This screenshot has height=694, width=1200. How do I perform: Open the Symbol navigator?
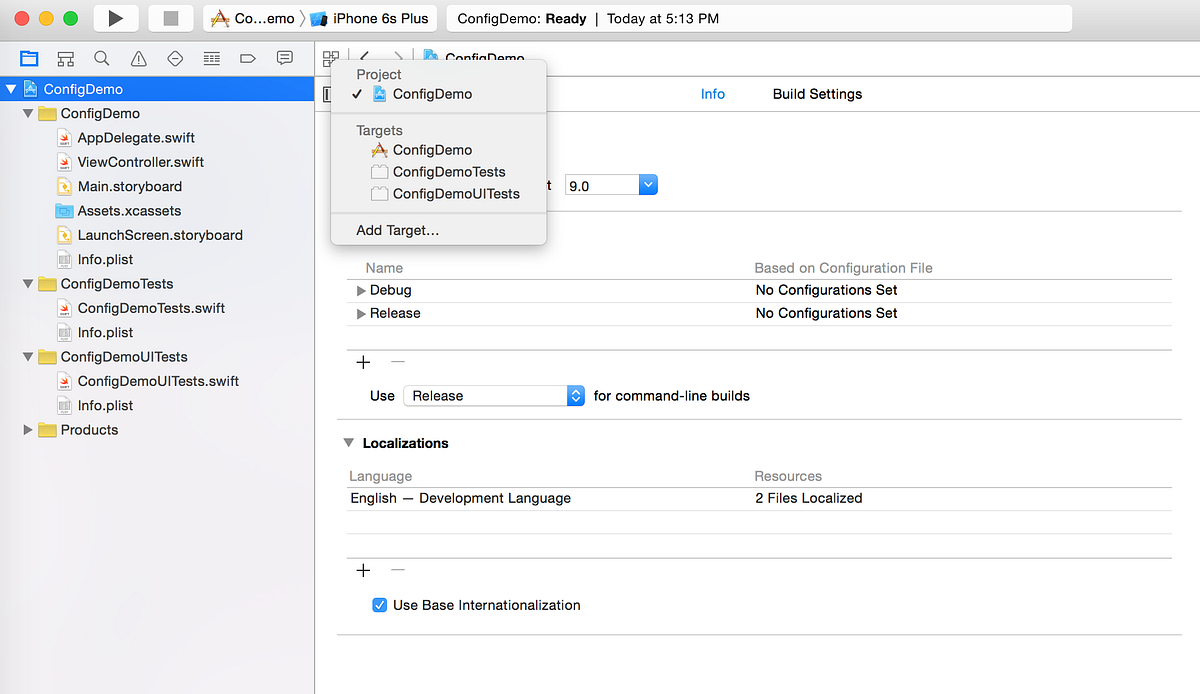pyautogui.click(x=65, y=58)
